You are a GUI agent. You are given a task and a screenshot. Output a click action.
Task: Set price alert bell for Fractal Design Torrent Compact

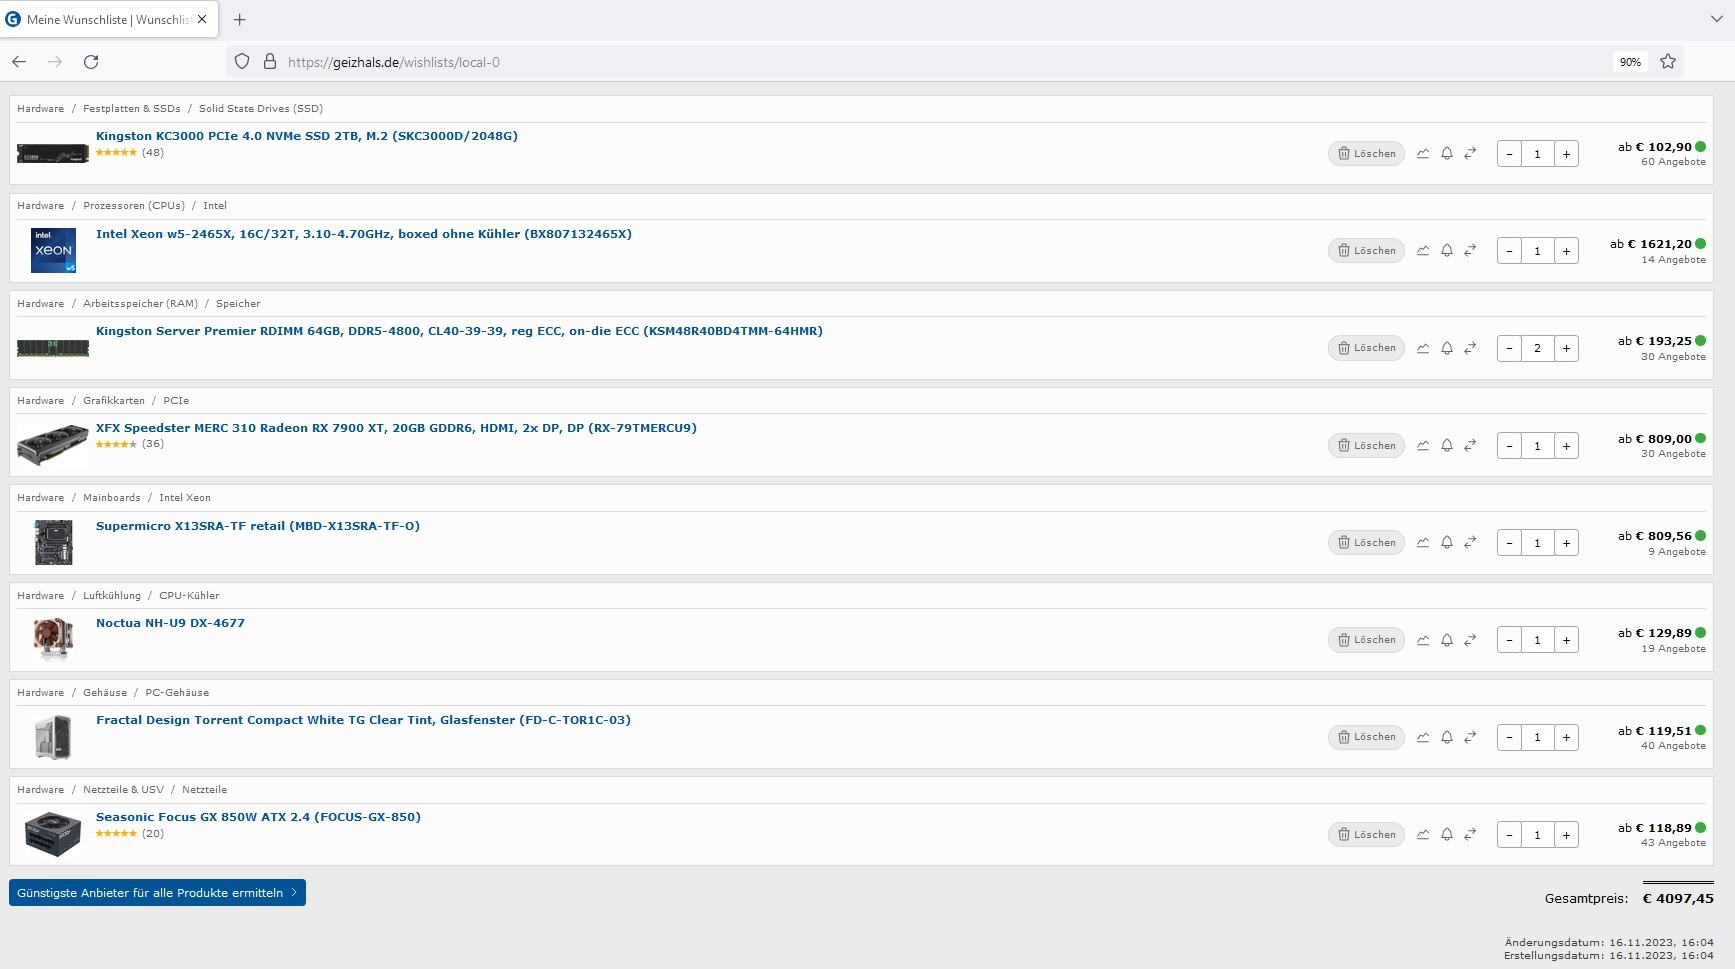click(x=1447, y=737)
